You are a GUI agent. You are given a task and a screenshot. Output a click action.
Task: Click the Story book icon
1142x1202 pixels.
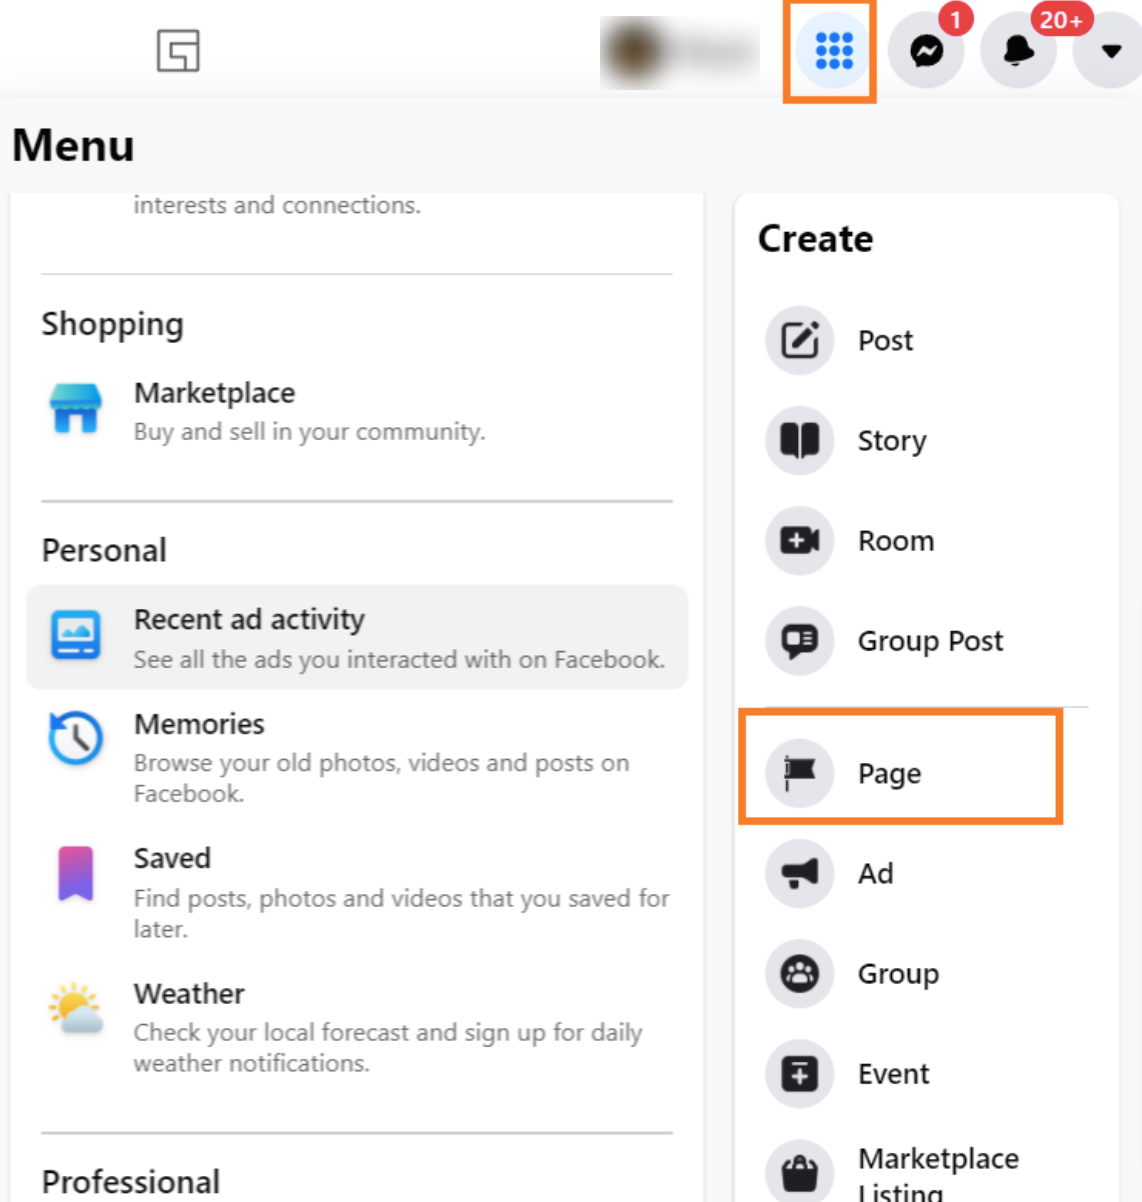tap(799, 441)
